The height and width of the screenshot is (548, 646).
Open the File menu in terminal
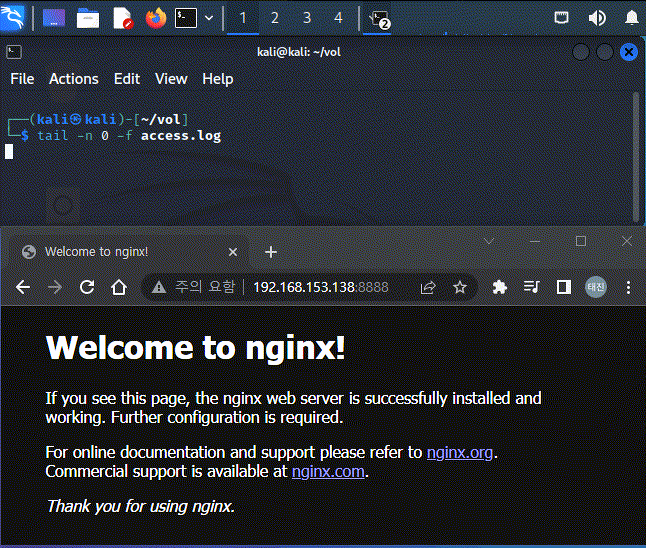(x=22, y=79)
